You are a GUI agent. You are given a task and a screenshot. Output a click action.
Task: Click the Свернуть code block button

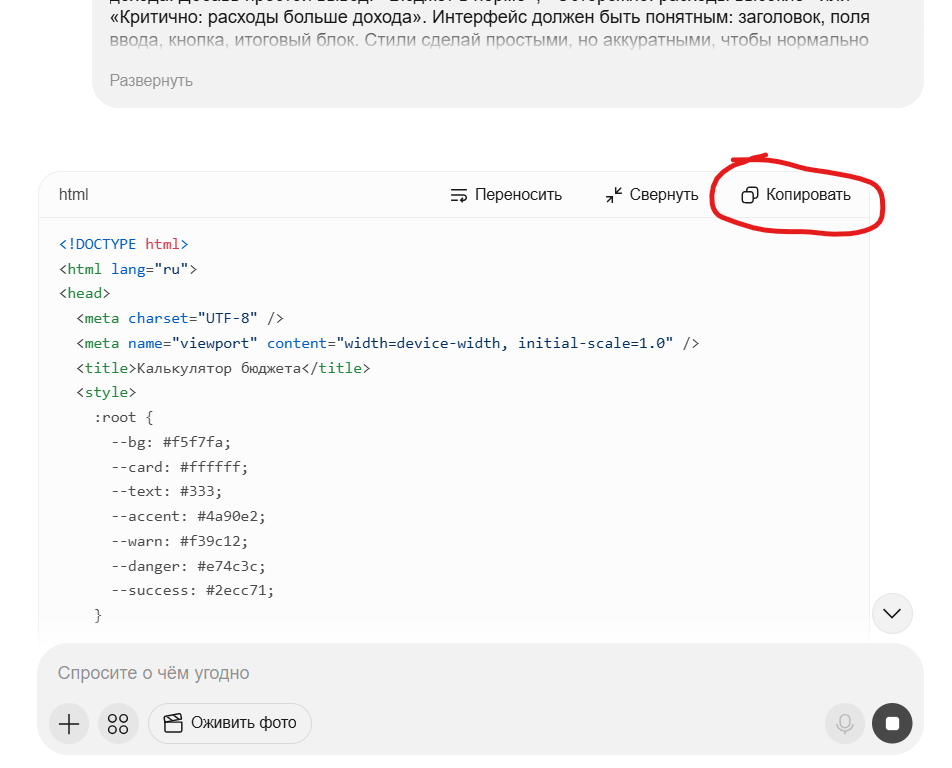[x=651, y=195]
